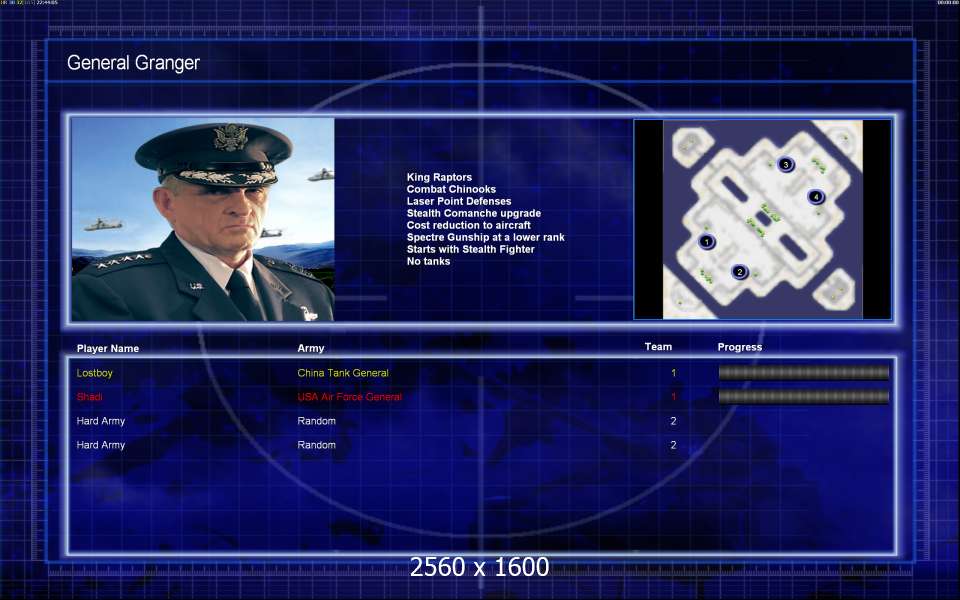This screenshot has height=600, width=960.
Task: Click Lostboy's team number
Action: [673, 373]
